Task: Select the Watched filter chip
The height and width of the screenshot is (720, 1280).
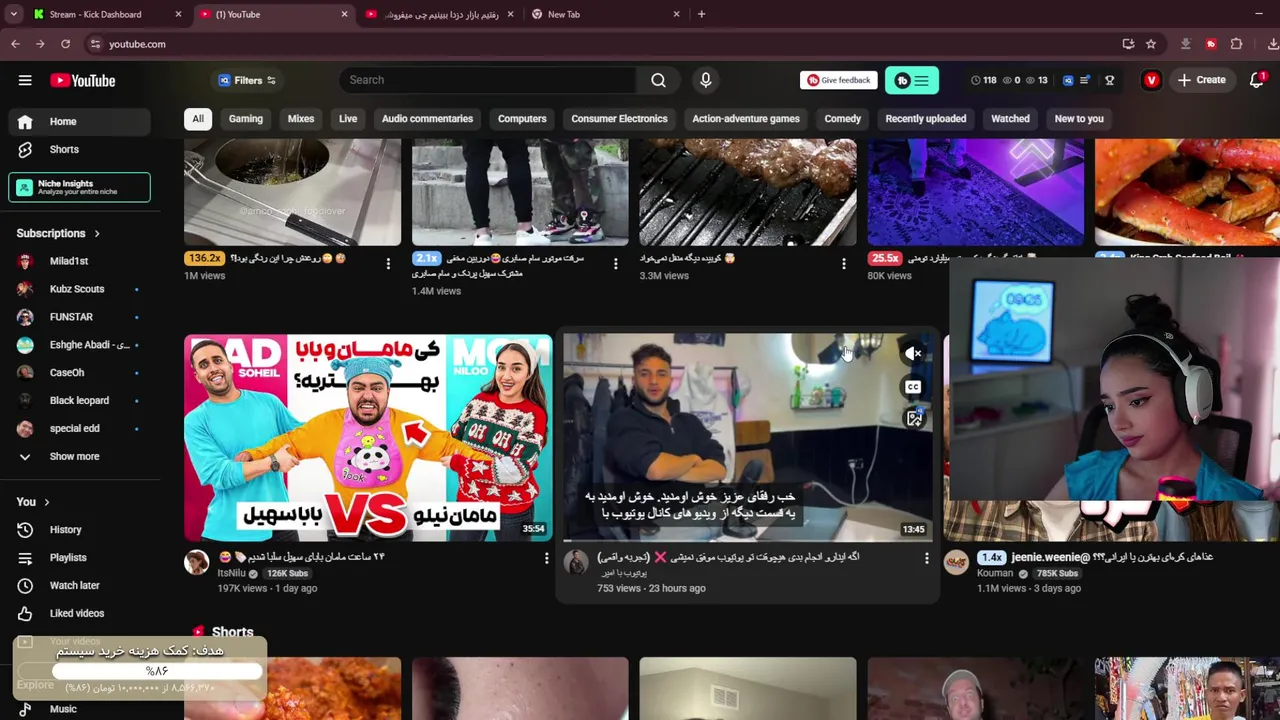Action: [1010, 118]
